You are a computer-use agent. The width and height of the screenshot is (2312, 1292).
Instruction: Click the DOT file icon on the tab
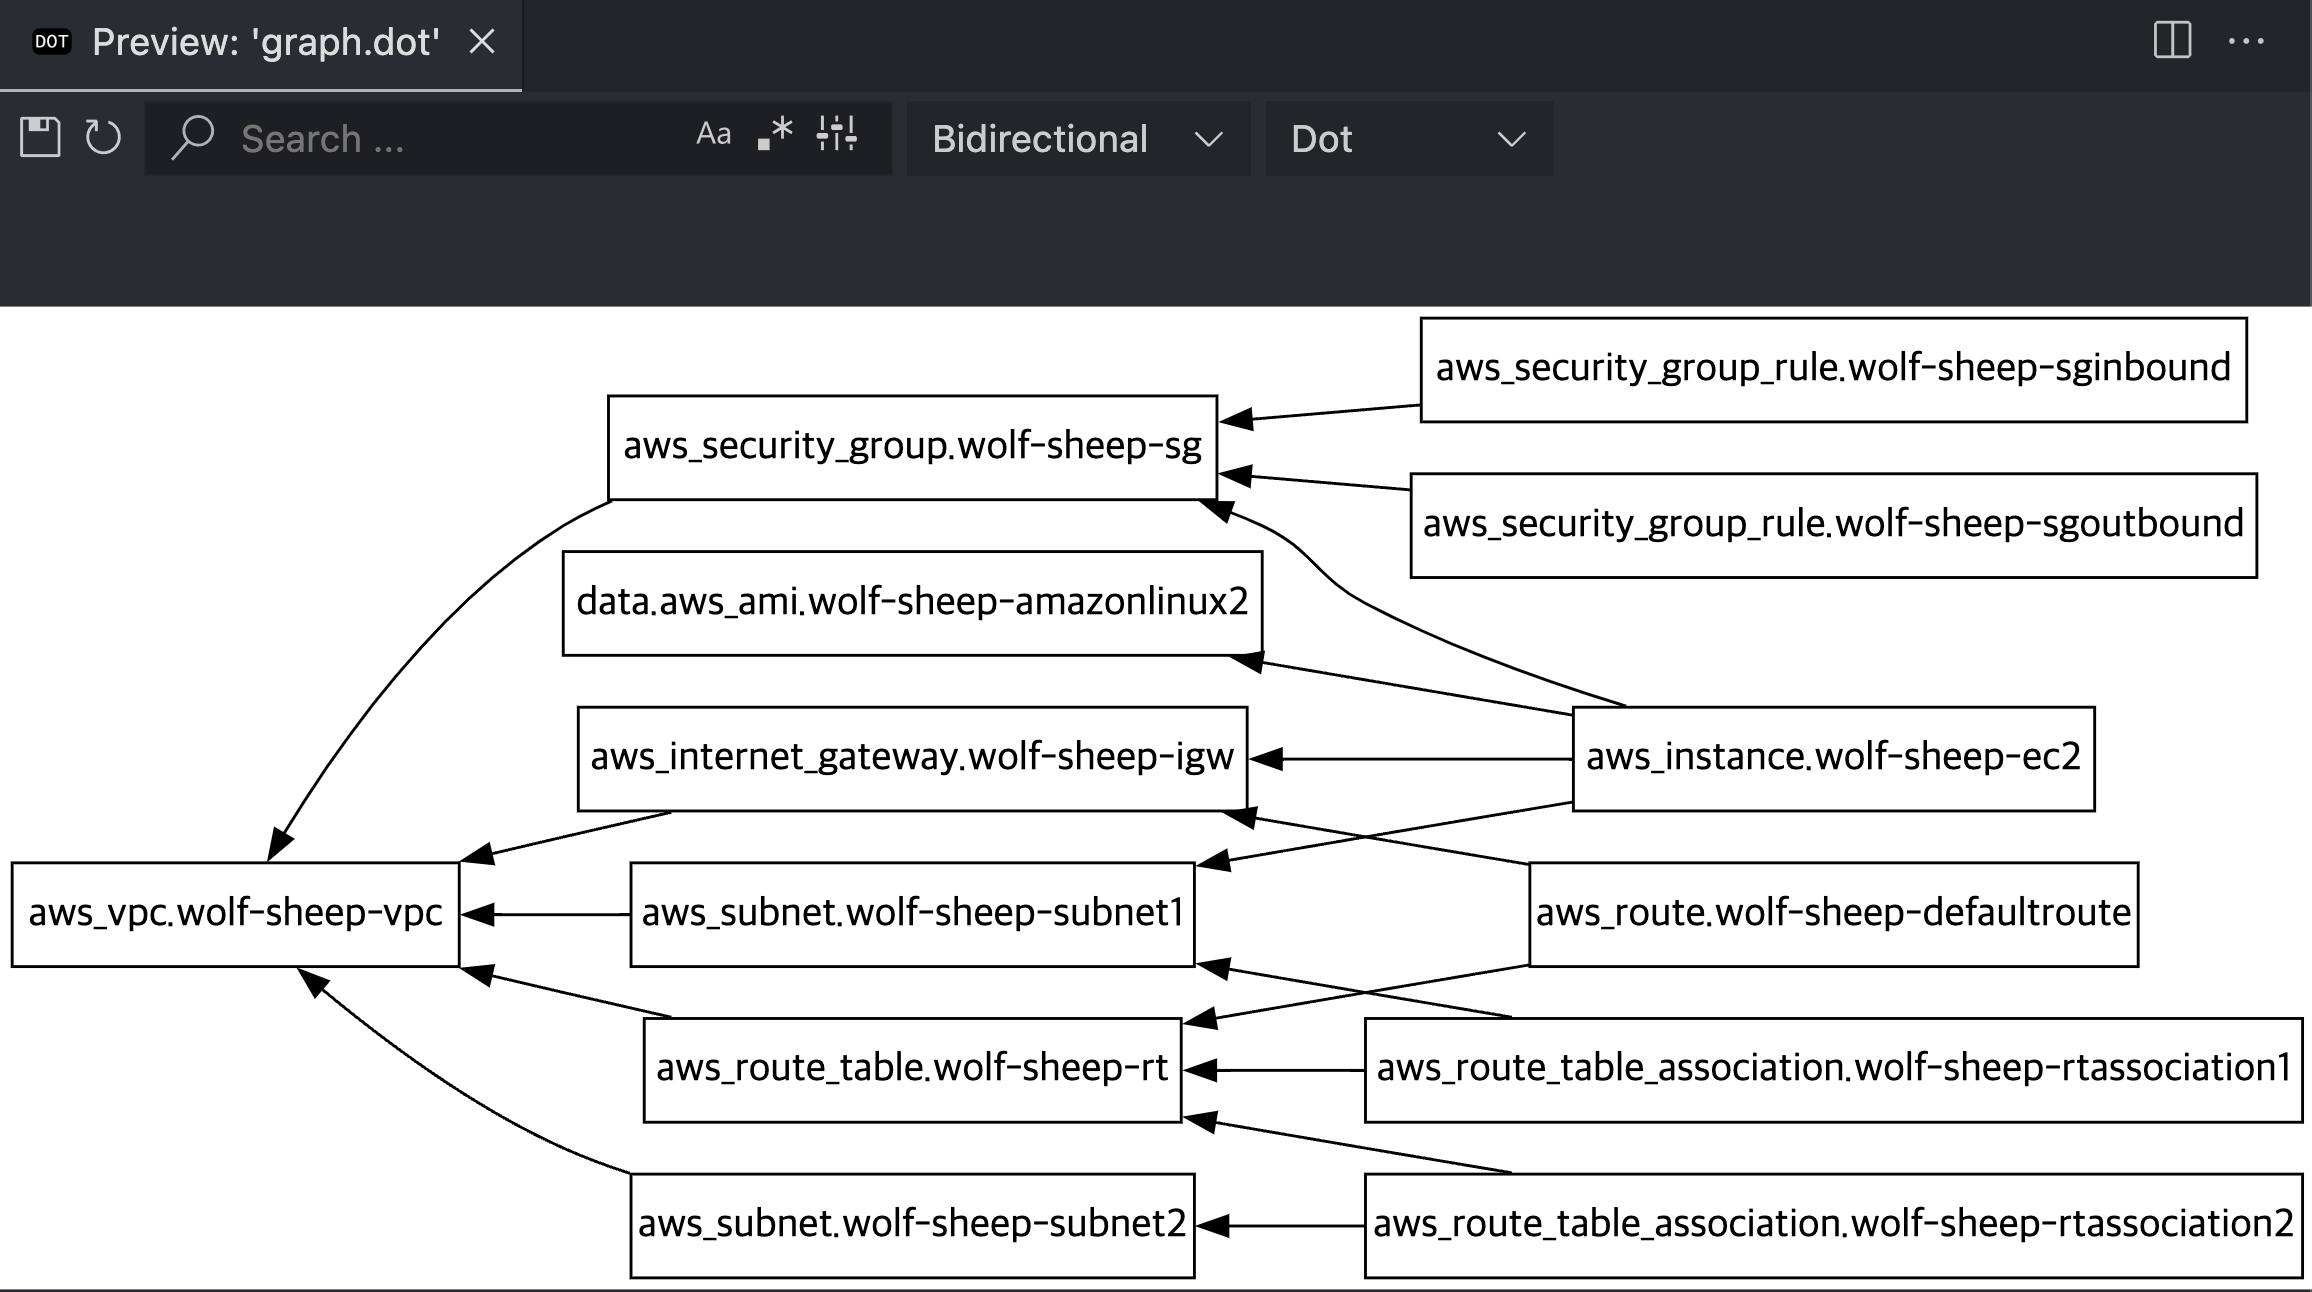click(51, 42)
